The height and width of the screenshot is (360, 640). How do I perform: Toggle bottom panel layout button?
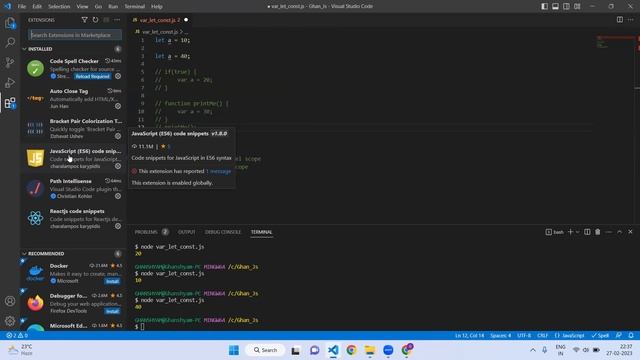pos(556,6)
